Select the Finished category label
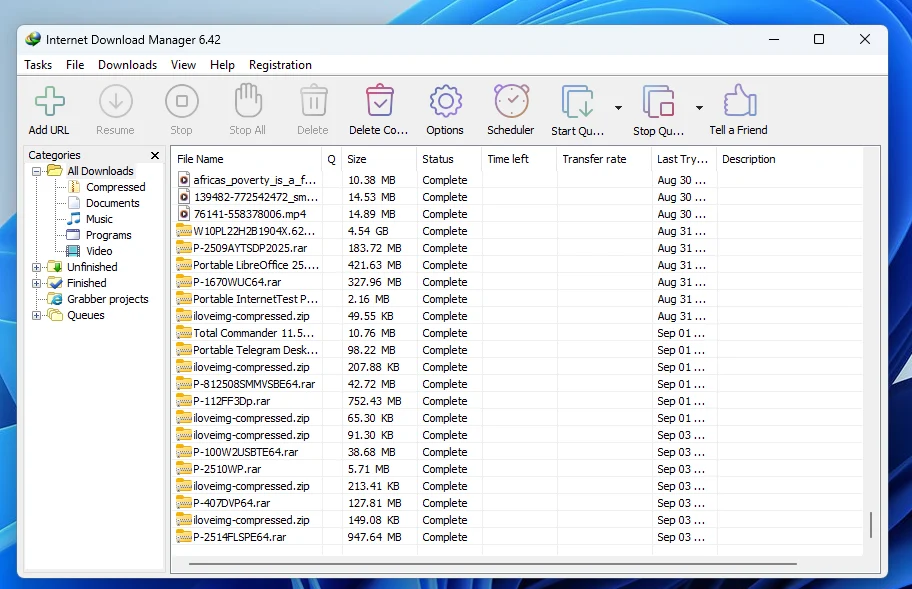Image resolution: width=912 pixels, height=589 pixels. pyautogui.click(x=87, y=283)
